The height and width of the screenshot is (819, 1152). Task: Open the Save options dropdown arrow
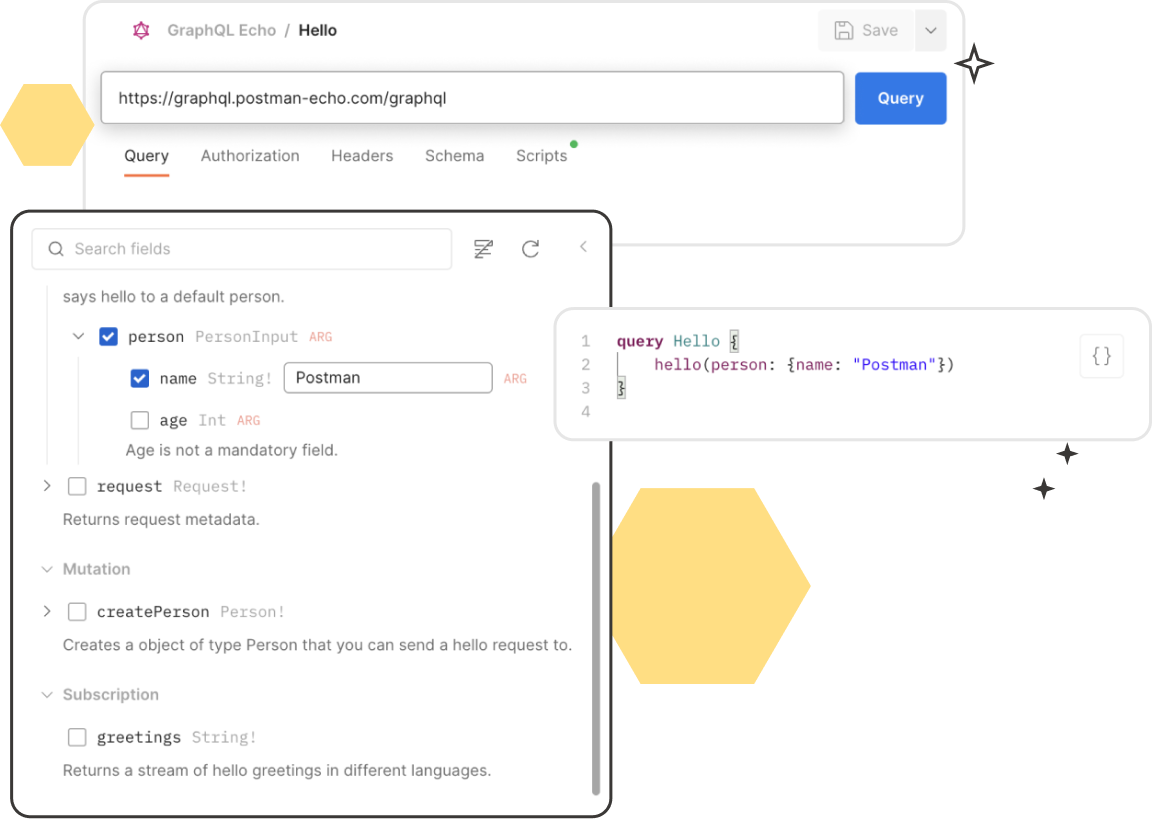930,30
